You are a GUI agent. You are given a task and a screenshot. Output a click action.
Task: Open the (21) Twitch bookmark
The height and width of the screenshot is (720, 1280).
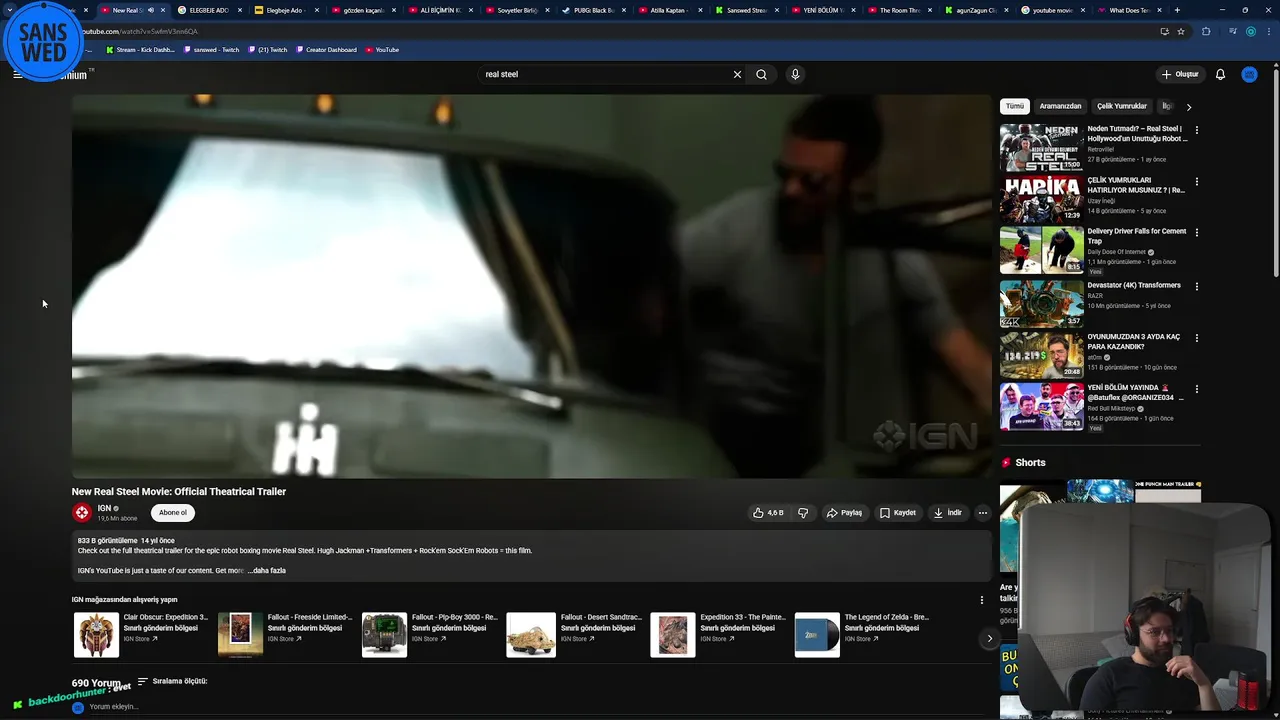[x=267, y=50]
